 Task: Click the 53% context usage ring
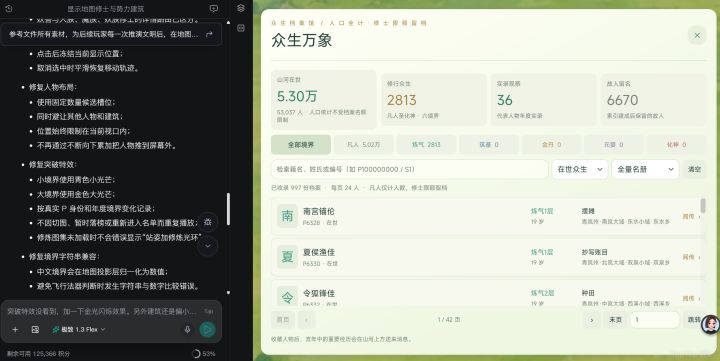196,354
